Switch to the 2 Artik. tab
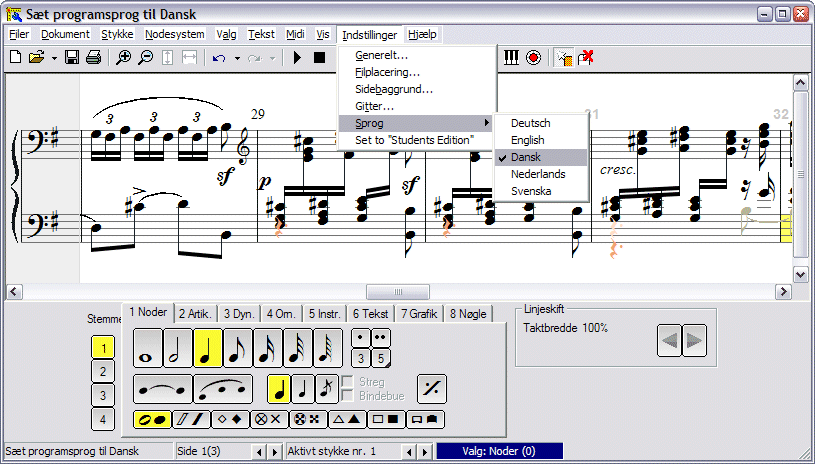This screenshot has width=815, height=464. [x=195, y=314]
